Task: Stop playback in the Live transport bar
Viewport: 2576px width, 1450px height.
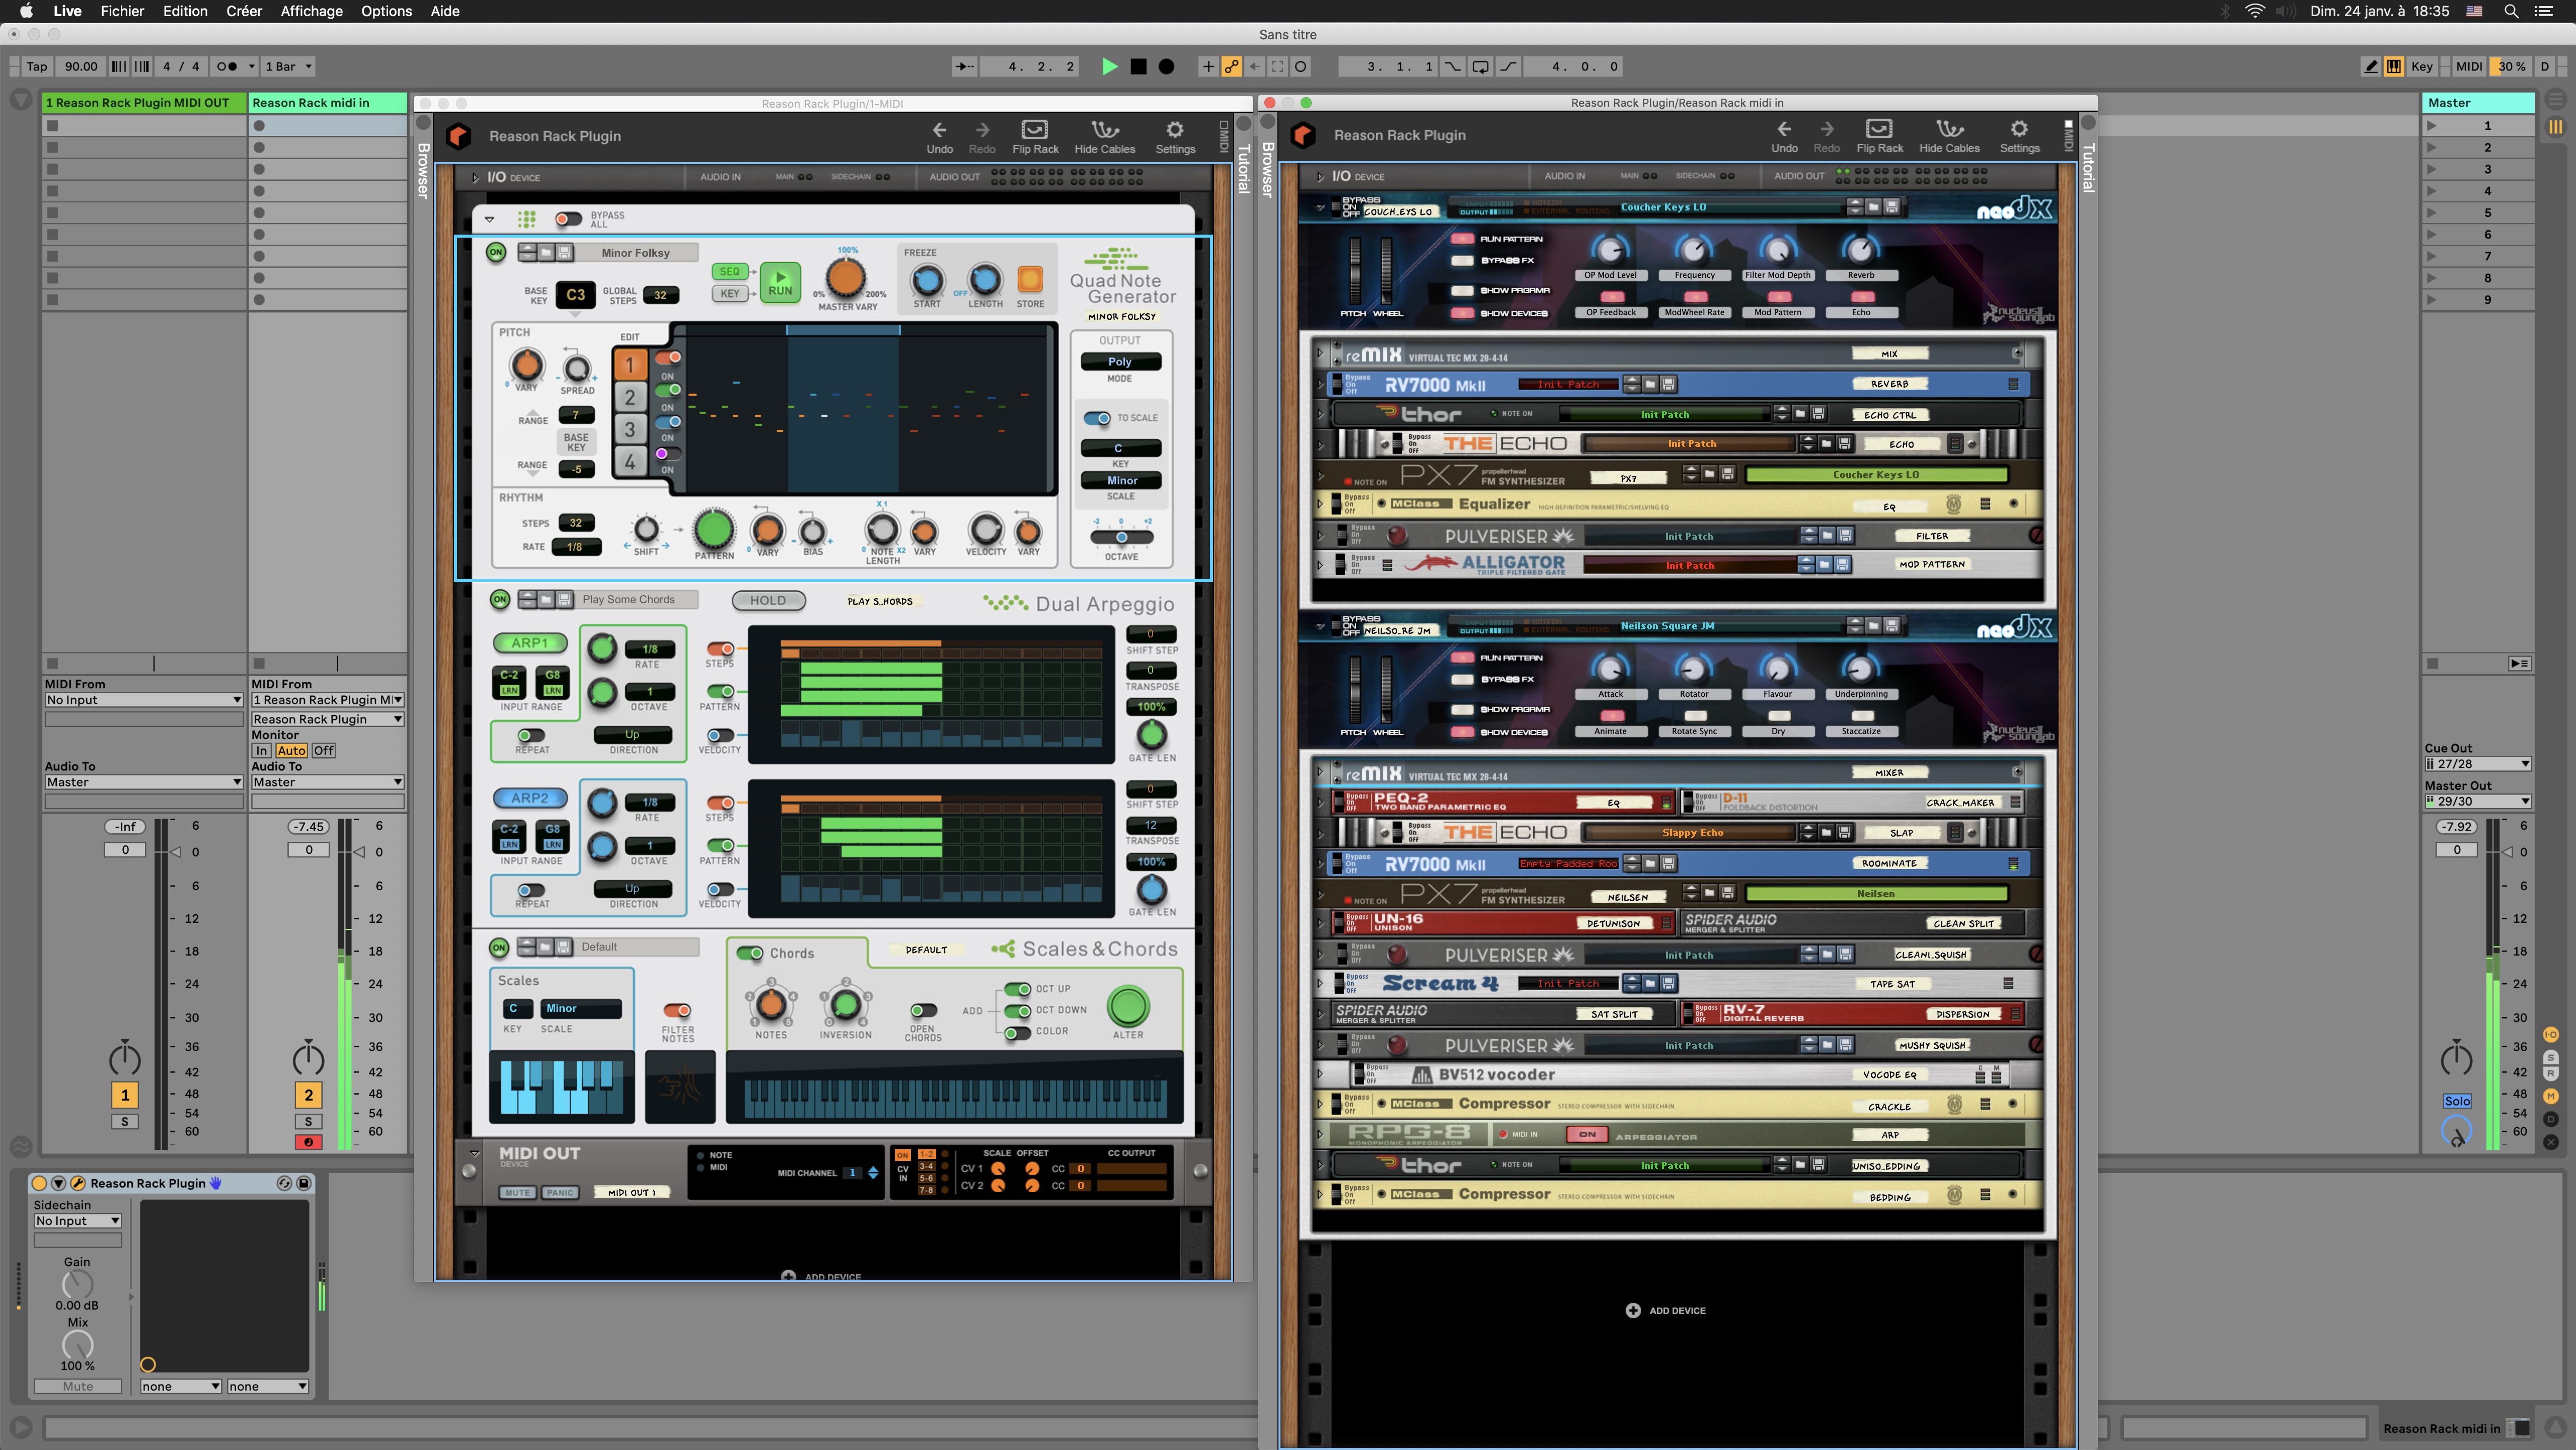Action: (1138, 66)
